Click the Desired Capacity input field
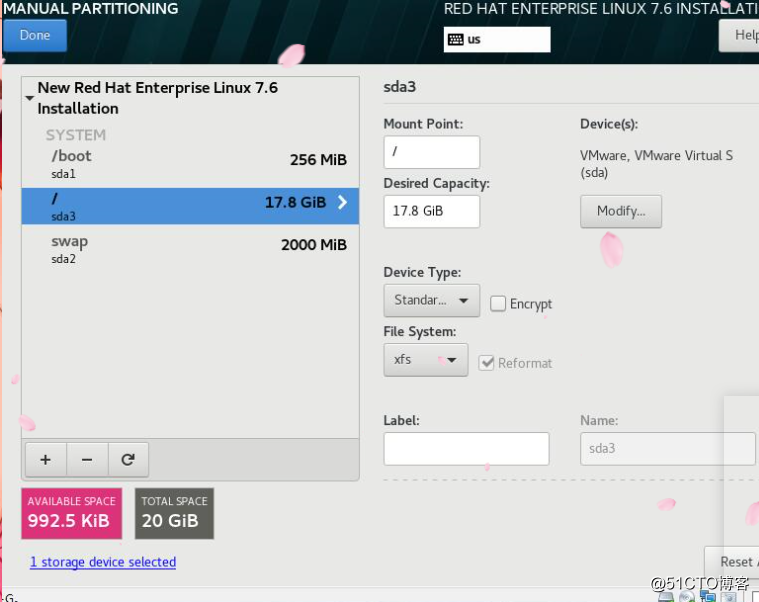The height and width of the screenshot is (602, 759). 431,211
